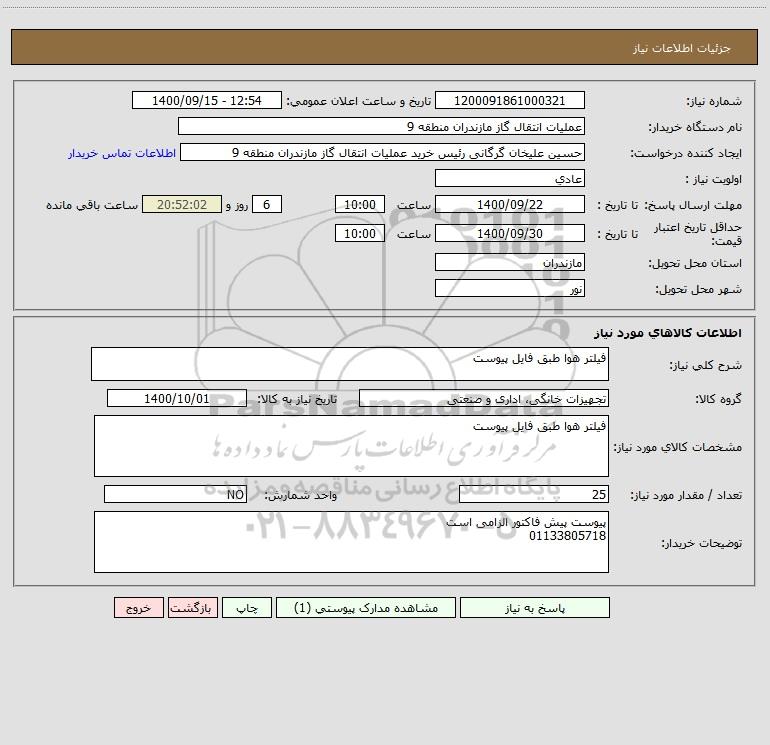Image resolution: width=770 pixels, height=745 pixels.
Task: Click the 'ایجاد کننده درخواست:' label
Action: [686, 154]
